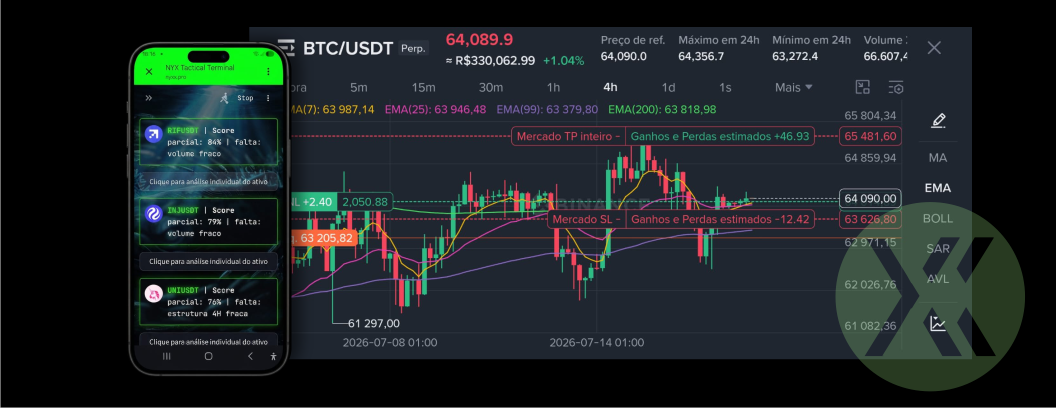Select the AVL indicator
The image size is (1056, 408).
(937, 279)
